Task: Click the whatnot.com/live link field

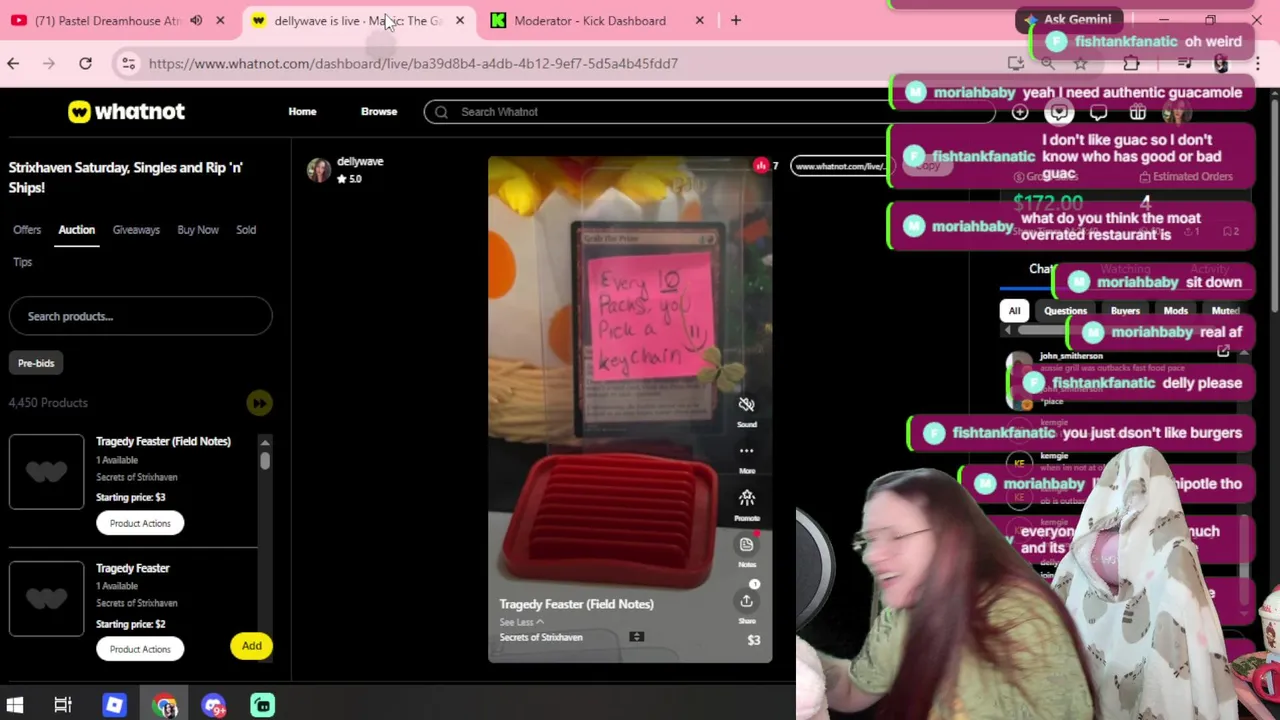Action: tap(840, 166)
